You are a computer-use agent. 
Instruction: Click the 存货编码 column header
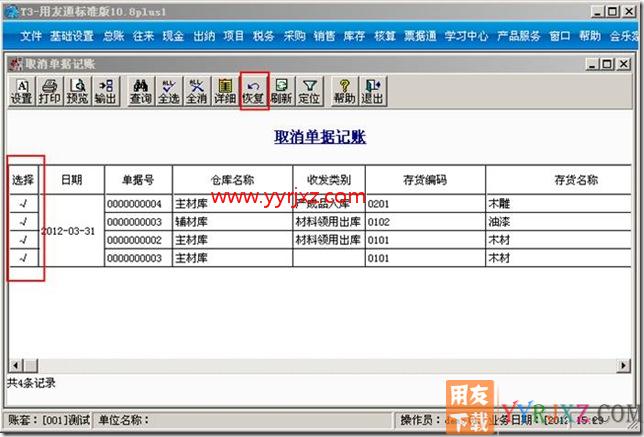point(425,179)
